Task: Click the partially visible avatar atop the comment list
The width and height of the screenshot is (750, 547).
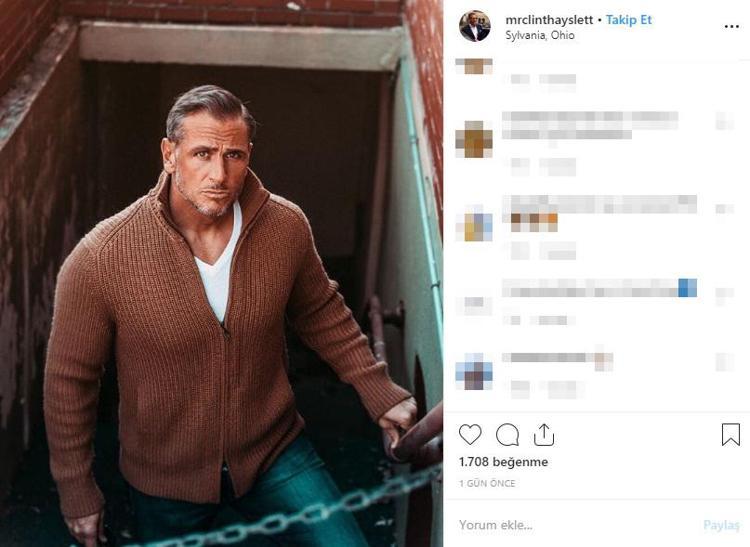Action: pos(475,66)
